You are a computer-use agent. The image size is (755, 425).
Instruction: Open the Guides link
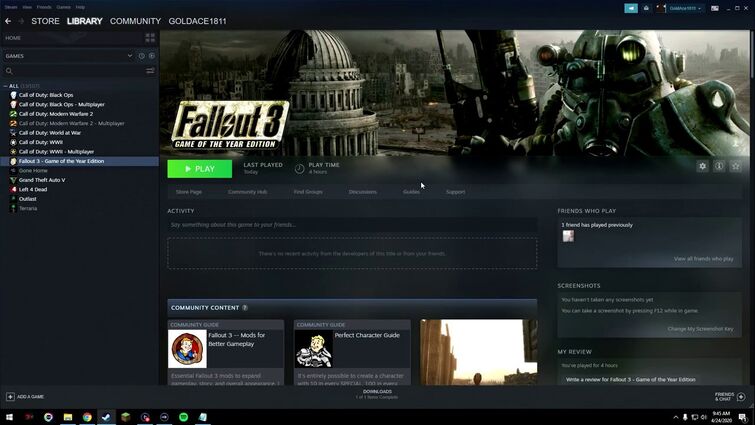pyautogui.click(x=411, y=192)
